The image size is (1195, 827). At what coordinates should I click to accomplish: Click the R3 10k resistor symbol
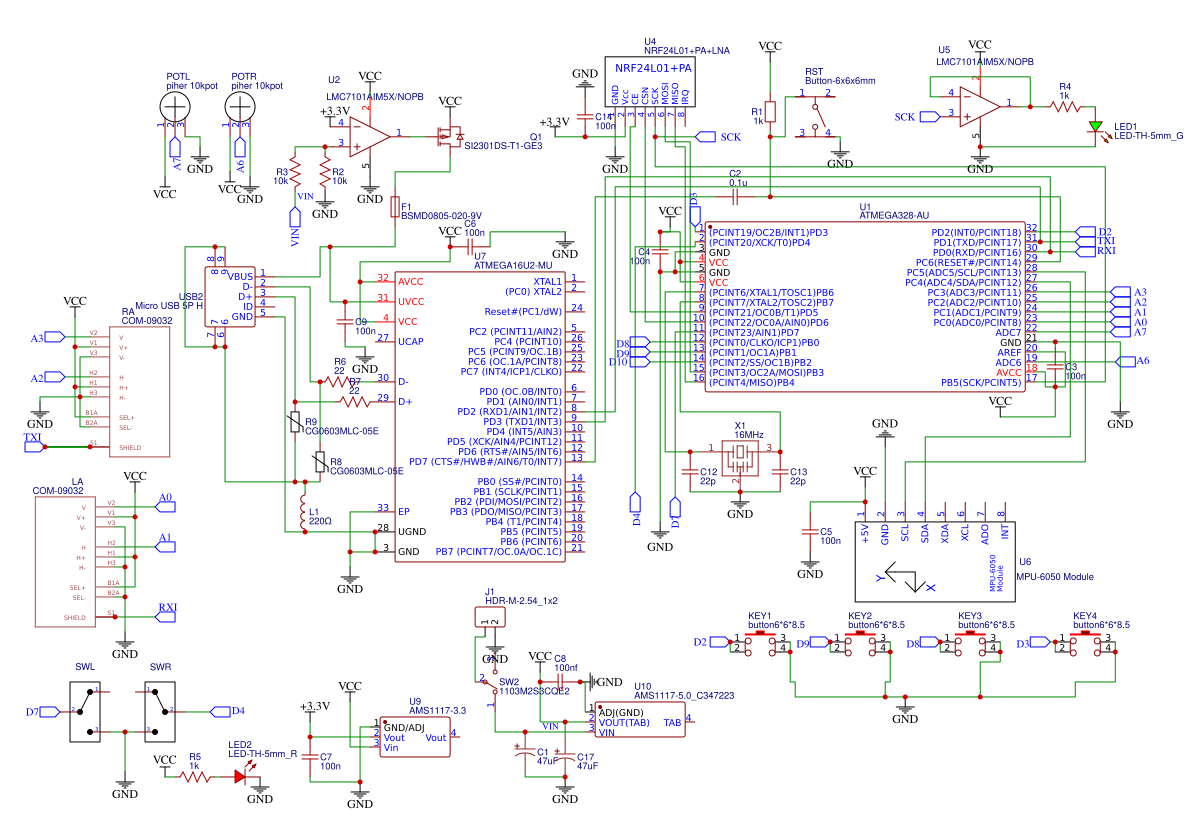point(295,175)
